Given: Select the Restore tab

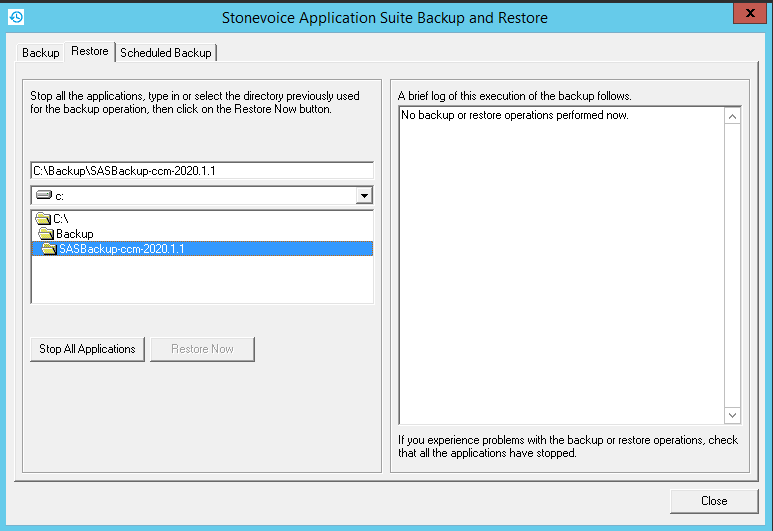Looking at the screenshot, I should click(89, 51).
